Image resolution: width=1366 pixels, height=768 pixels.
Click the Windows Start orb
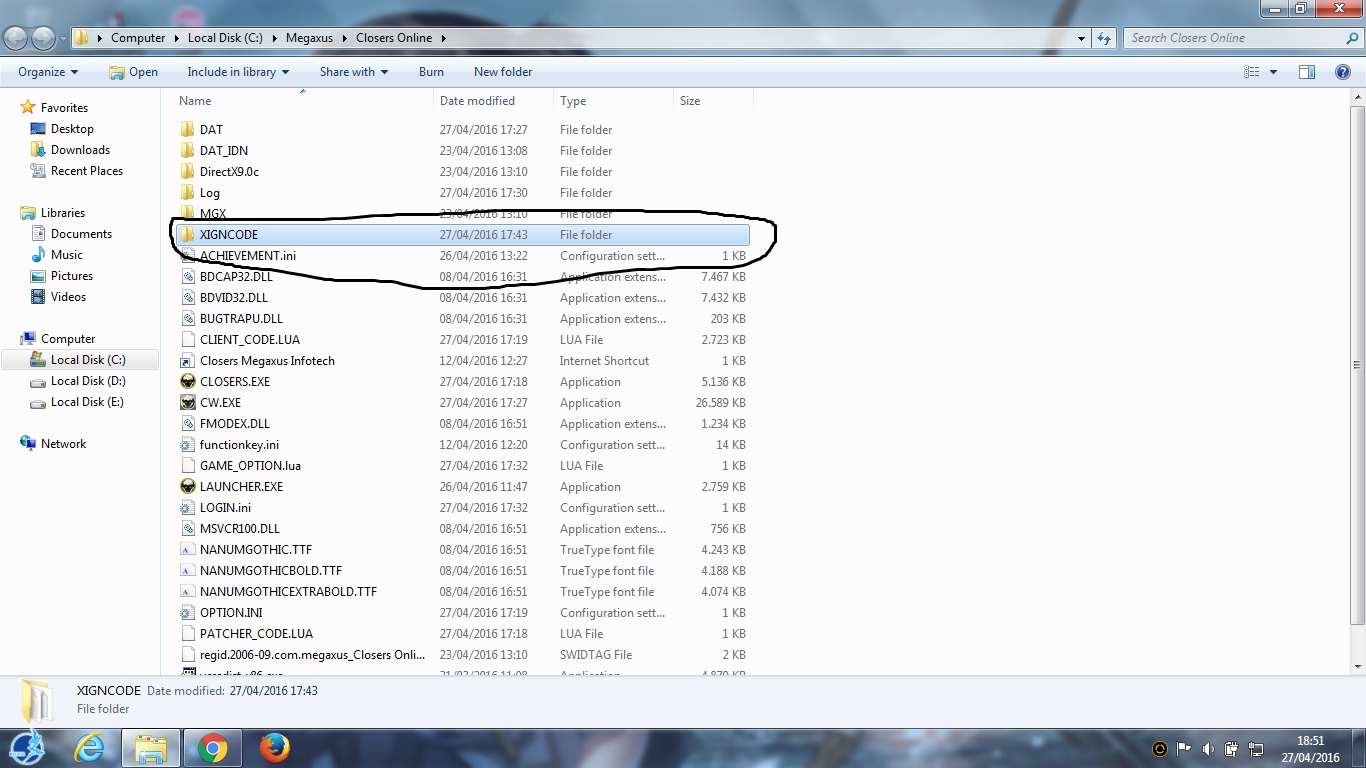click(28, 747)
